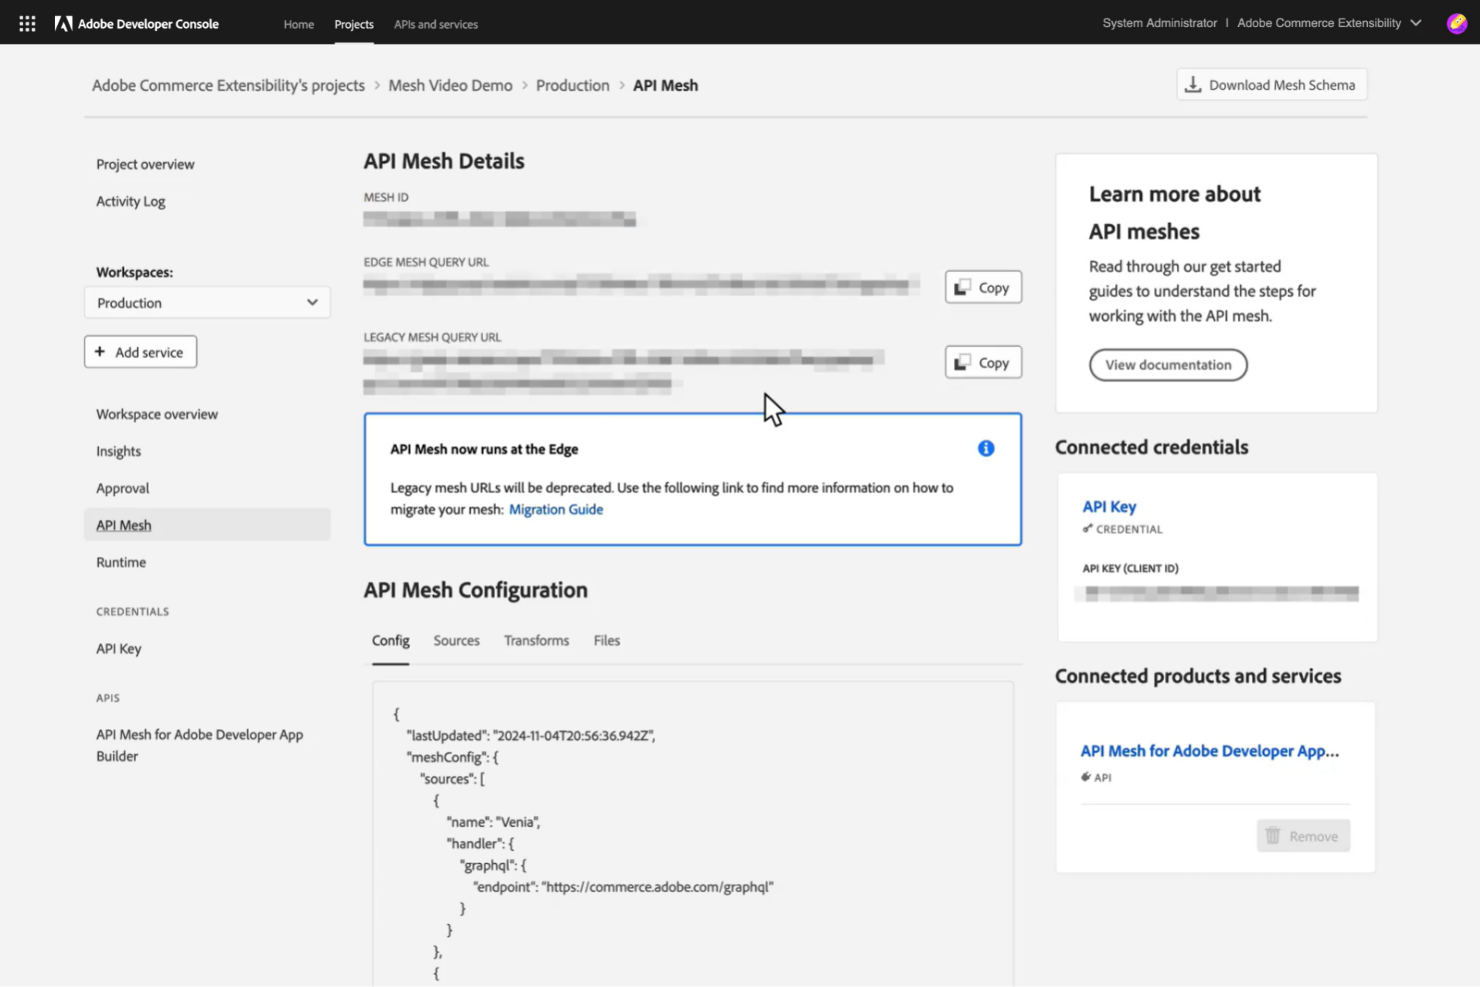This screenshot has height=987, width=1480.
Task: Copy the Legacy Mesh Query URL
Action: tap(982, 362)
